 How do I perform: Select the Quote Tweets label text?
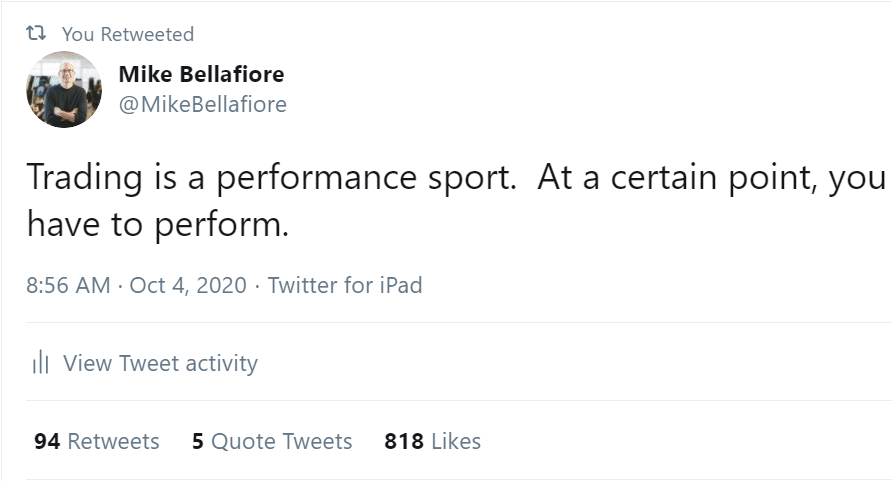point(282,441)
